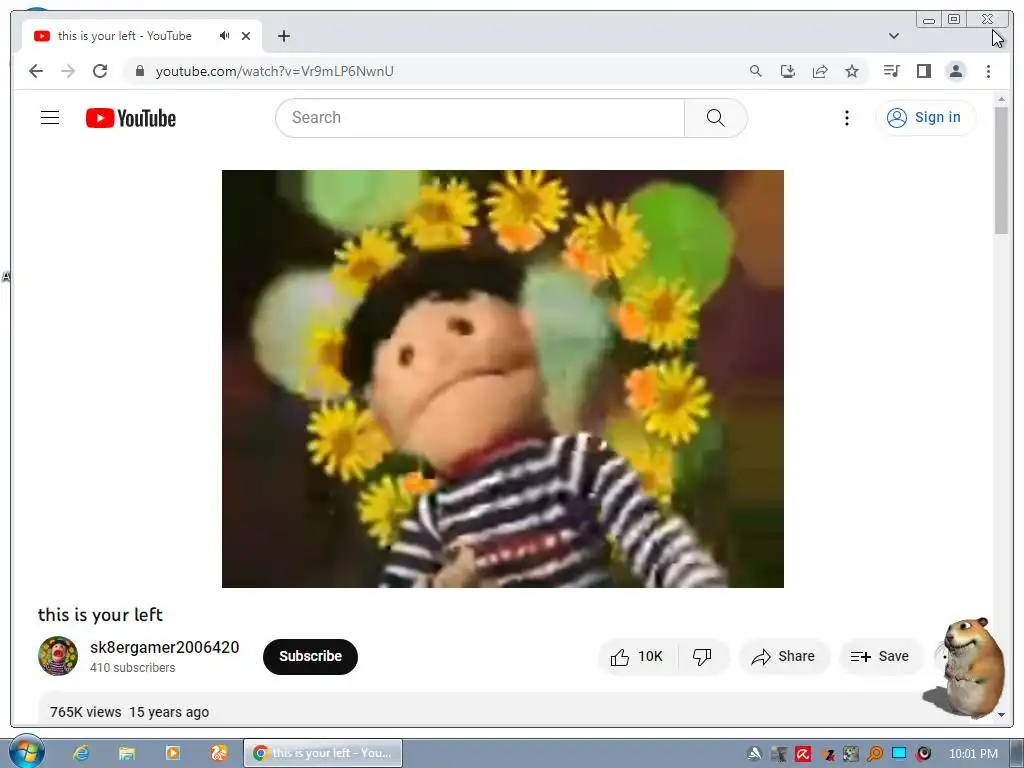Screen dimensions: 1024x768
Task: Open YouTube settings three-dot menu
Action: click(846, 118)
